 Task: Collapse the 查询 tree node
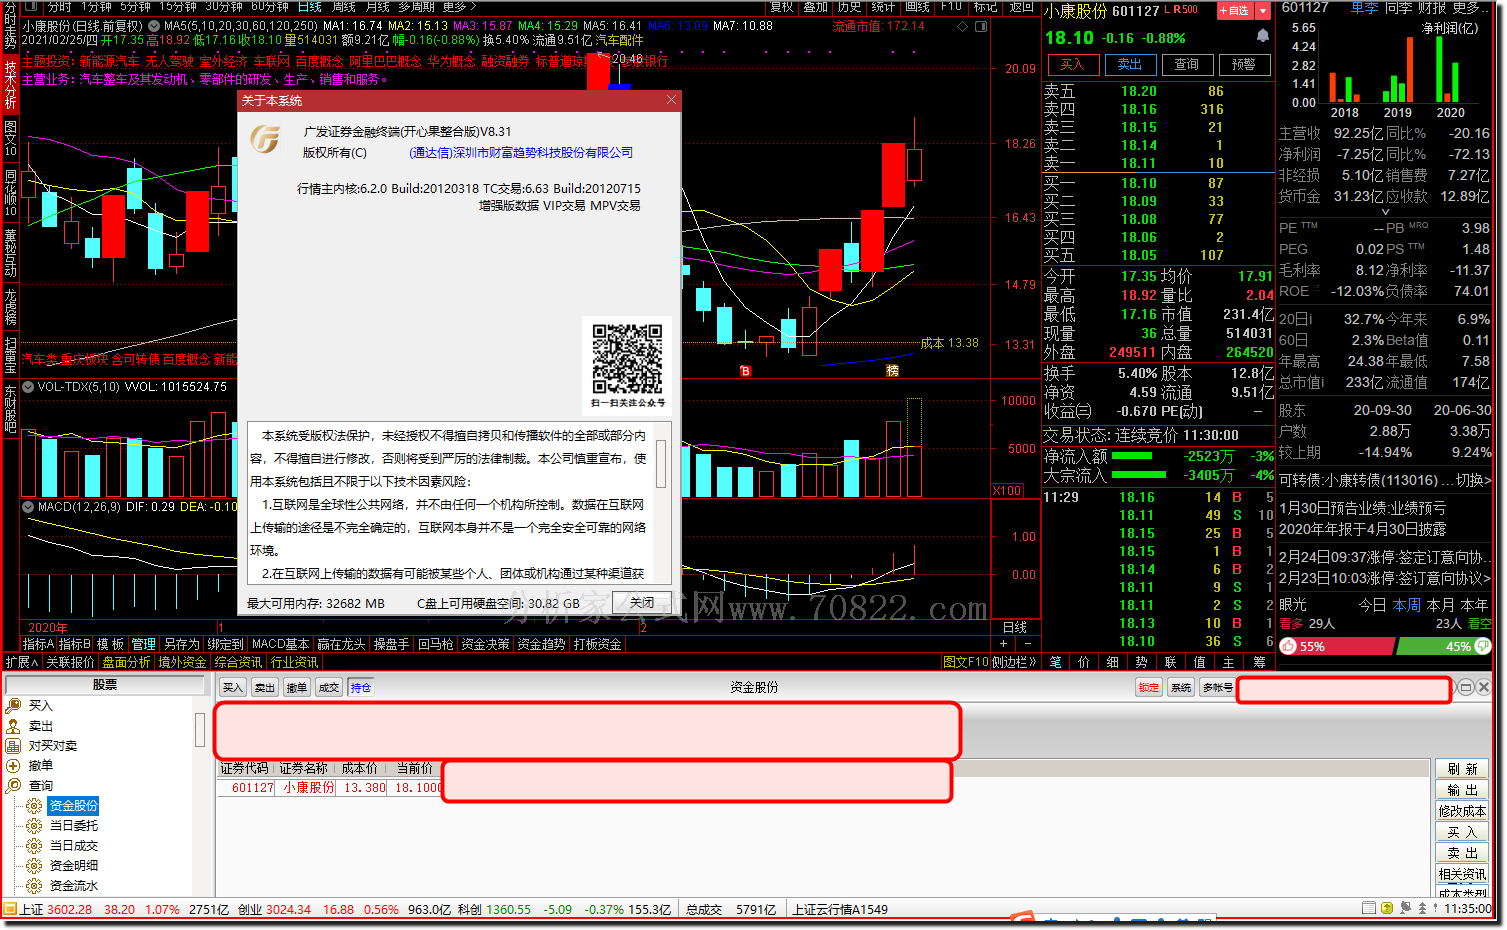pyautogui.click(x=13, y=786)
